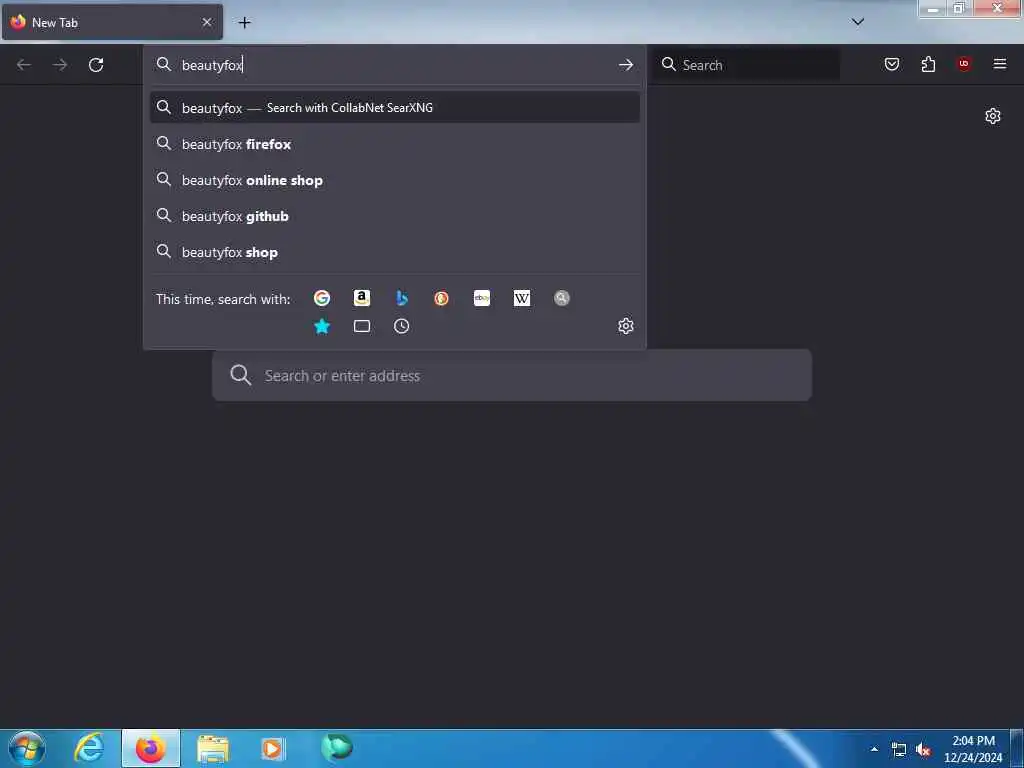Focus the toolbar Search box
The image size is (1024, 768).
(x=746, y=65)
